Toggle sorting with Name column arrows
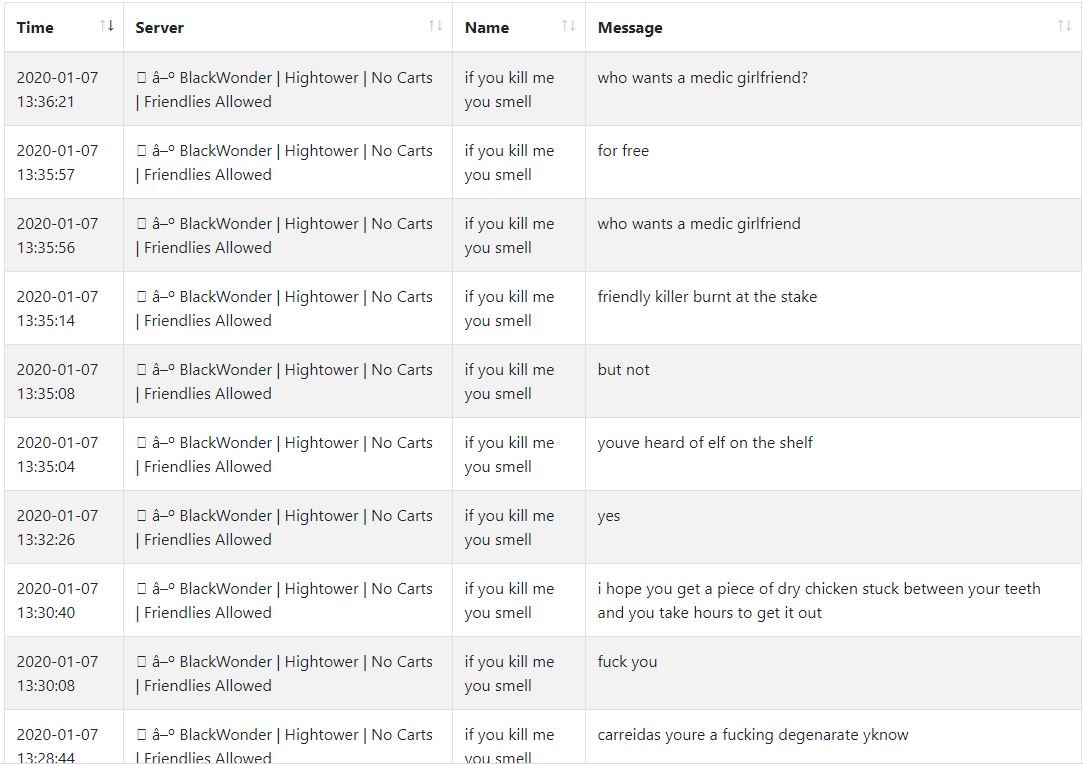 pyautogui.click(x=568, y=26)
